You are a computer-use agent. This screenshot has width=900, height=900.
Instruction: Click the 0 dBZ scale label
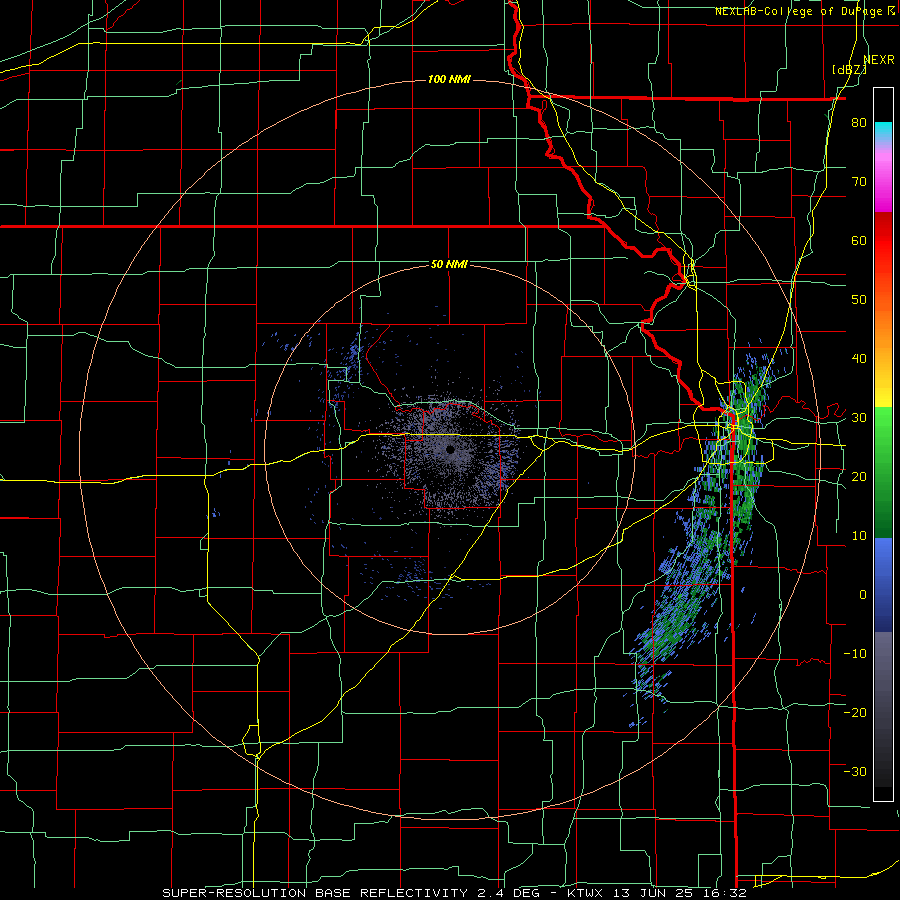(863, 595)
